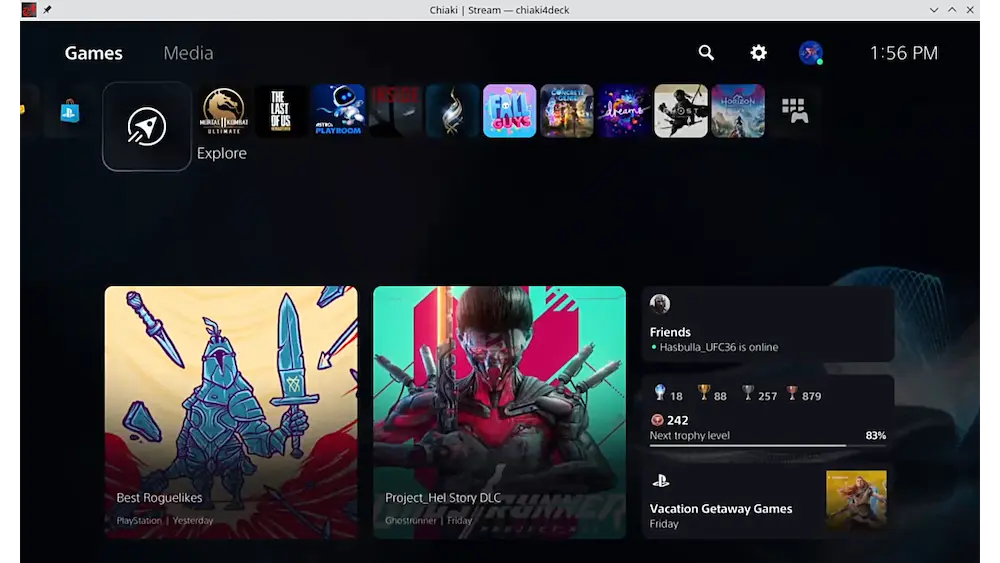Open the Friends online card
The height and width of the screenshot is (563, 1000).
(x=767, y=324)
